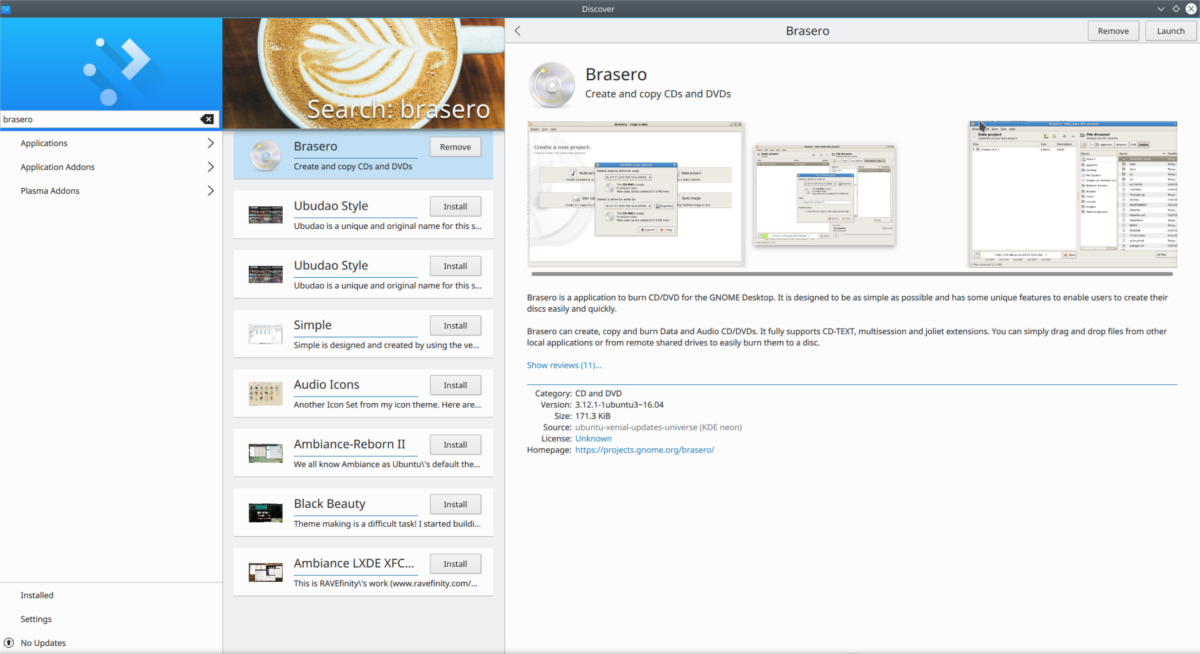This screenshot has width=1200, height=654.
Task: Open the File Browser screenshot thumbnail
Action: [1073, 194]
